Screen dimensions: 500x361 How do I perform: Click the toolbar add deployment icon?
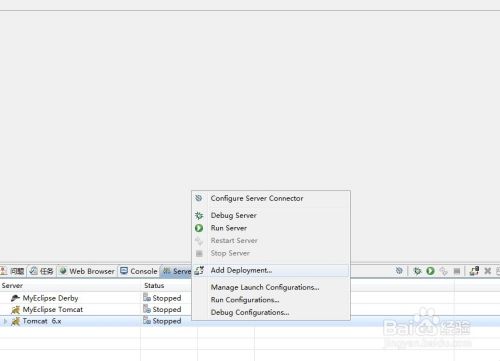(x=474, y=271)
